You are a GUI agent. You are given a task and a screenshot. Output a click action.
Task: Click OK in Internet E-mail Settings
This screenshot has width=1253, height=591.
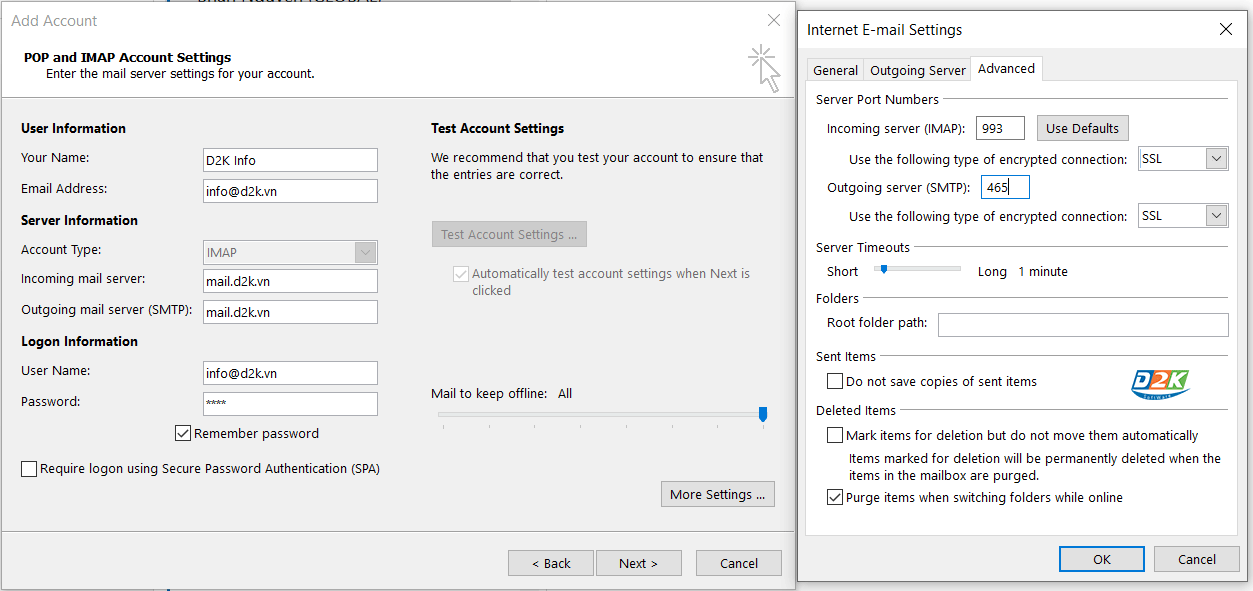1101,559
